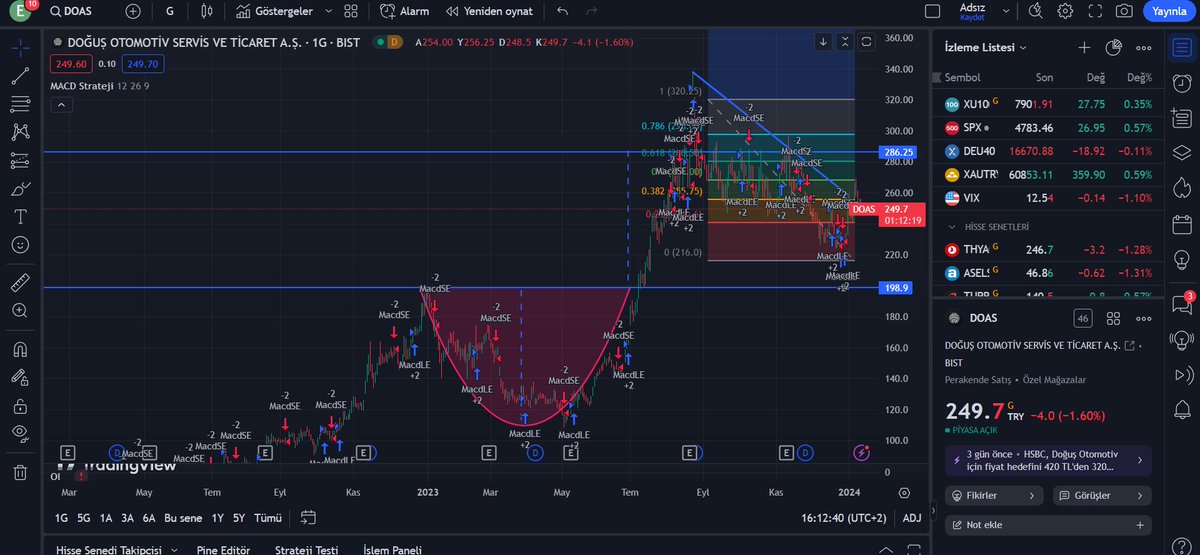
Task: Toggle ADJ adjusted price data
Action: [x=912, y=518]
